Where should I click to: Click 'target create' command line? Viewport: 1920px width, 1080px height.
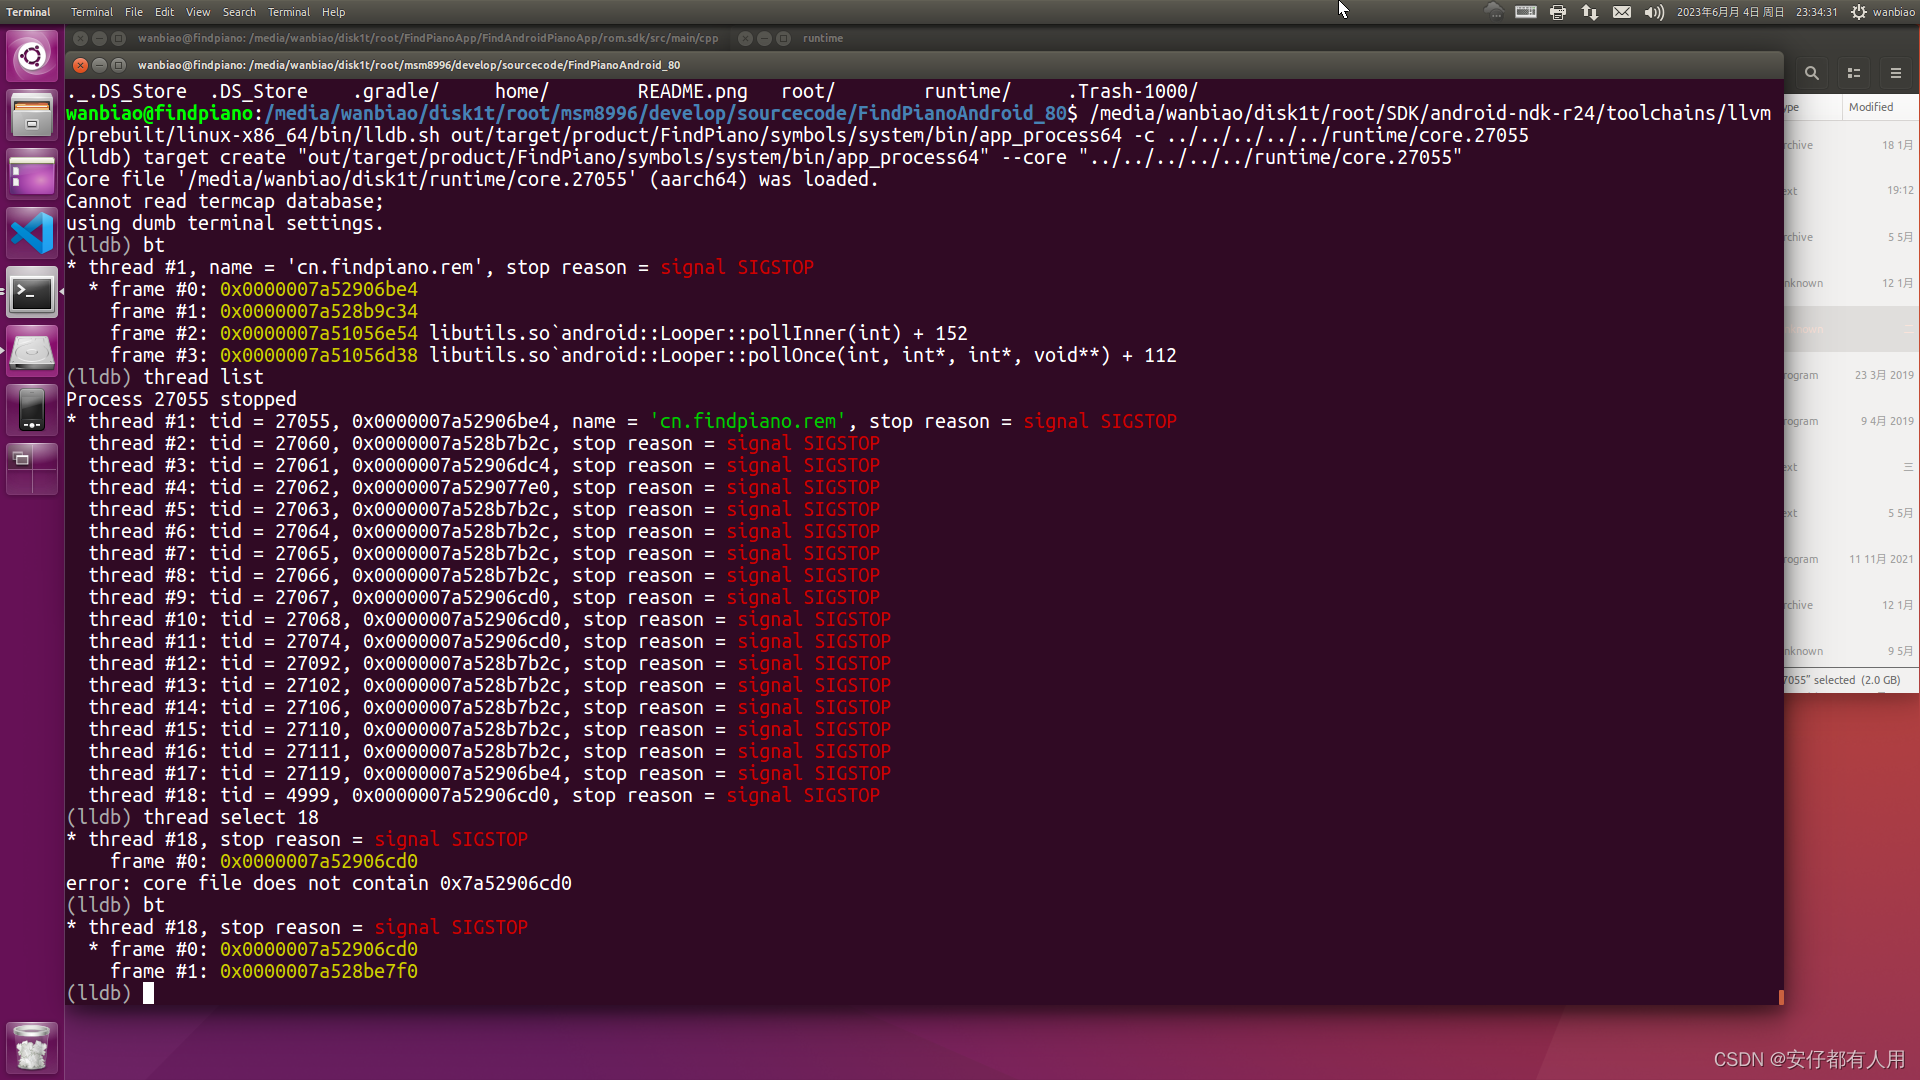764,157
